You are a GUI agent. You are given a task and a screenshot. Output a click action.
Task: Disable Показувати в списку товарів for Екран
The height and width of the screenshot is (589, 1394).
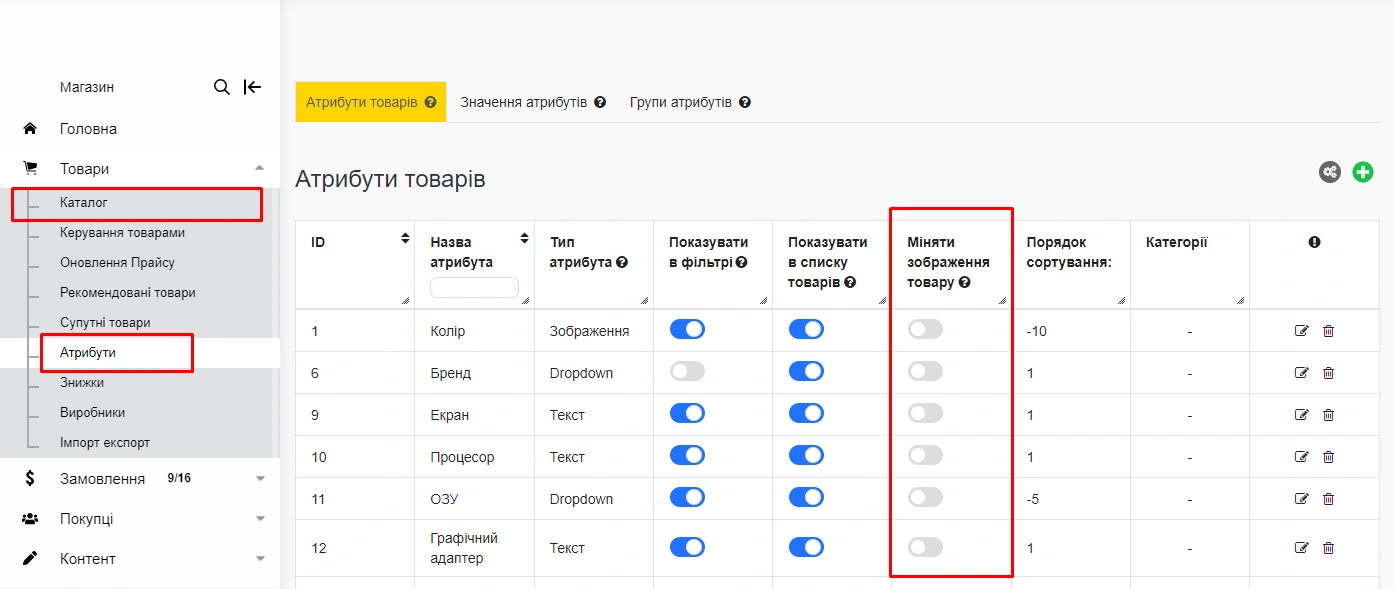[x=806, y=413]
